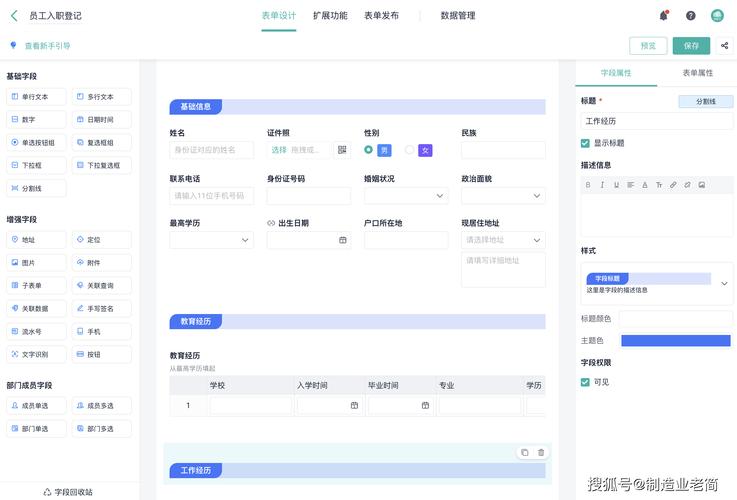Add the 单行文本 field
The image size is (737, 500).
point(36,97)
